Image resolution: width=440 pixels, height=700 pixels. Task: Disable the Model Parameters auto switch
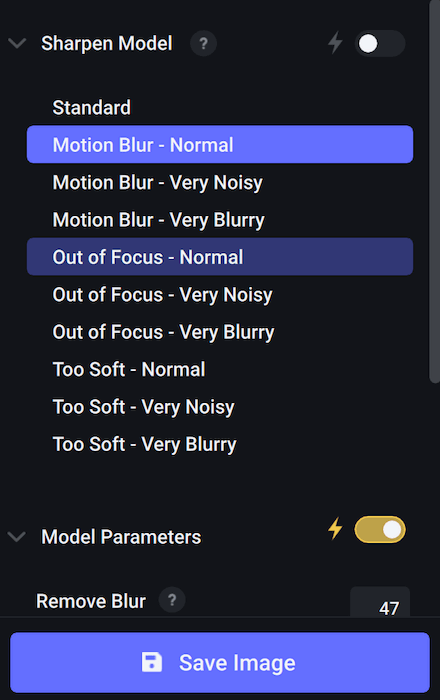(380, 529)
